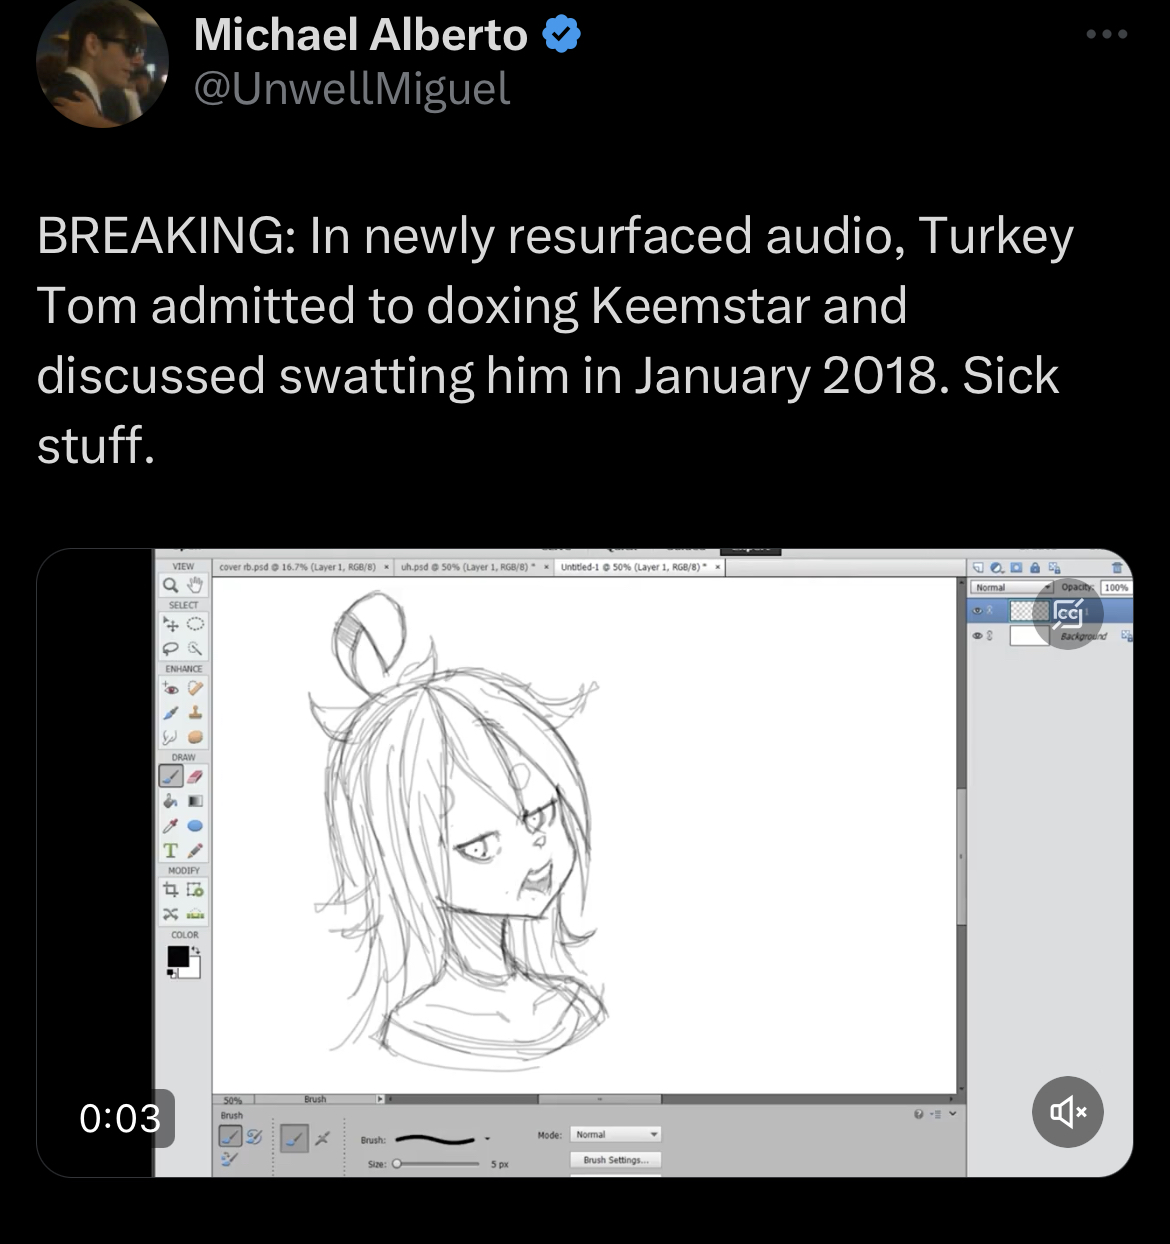Pick the Eraser tool in Draw section
Image resolution: width=1170 pixels, height=1244 pixels.
point(195,776)
